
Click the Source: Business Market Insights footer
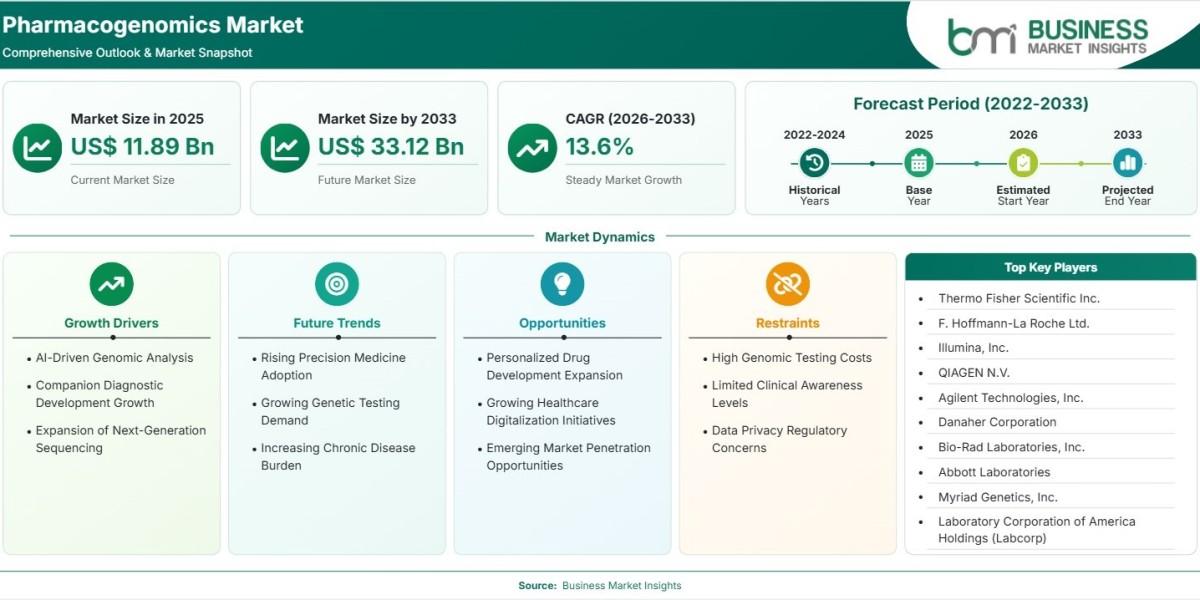tap(600, 586)
